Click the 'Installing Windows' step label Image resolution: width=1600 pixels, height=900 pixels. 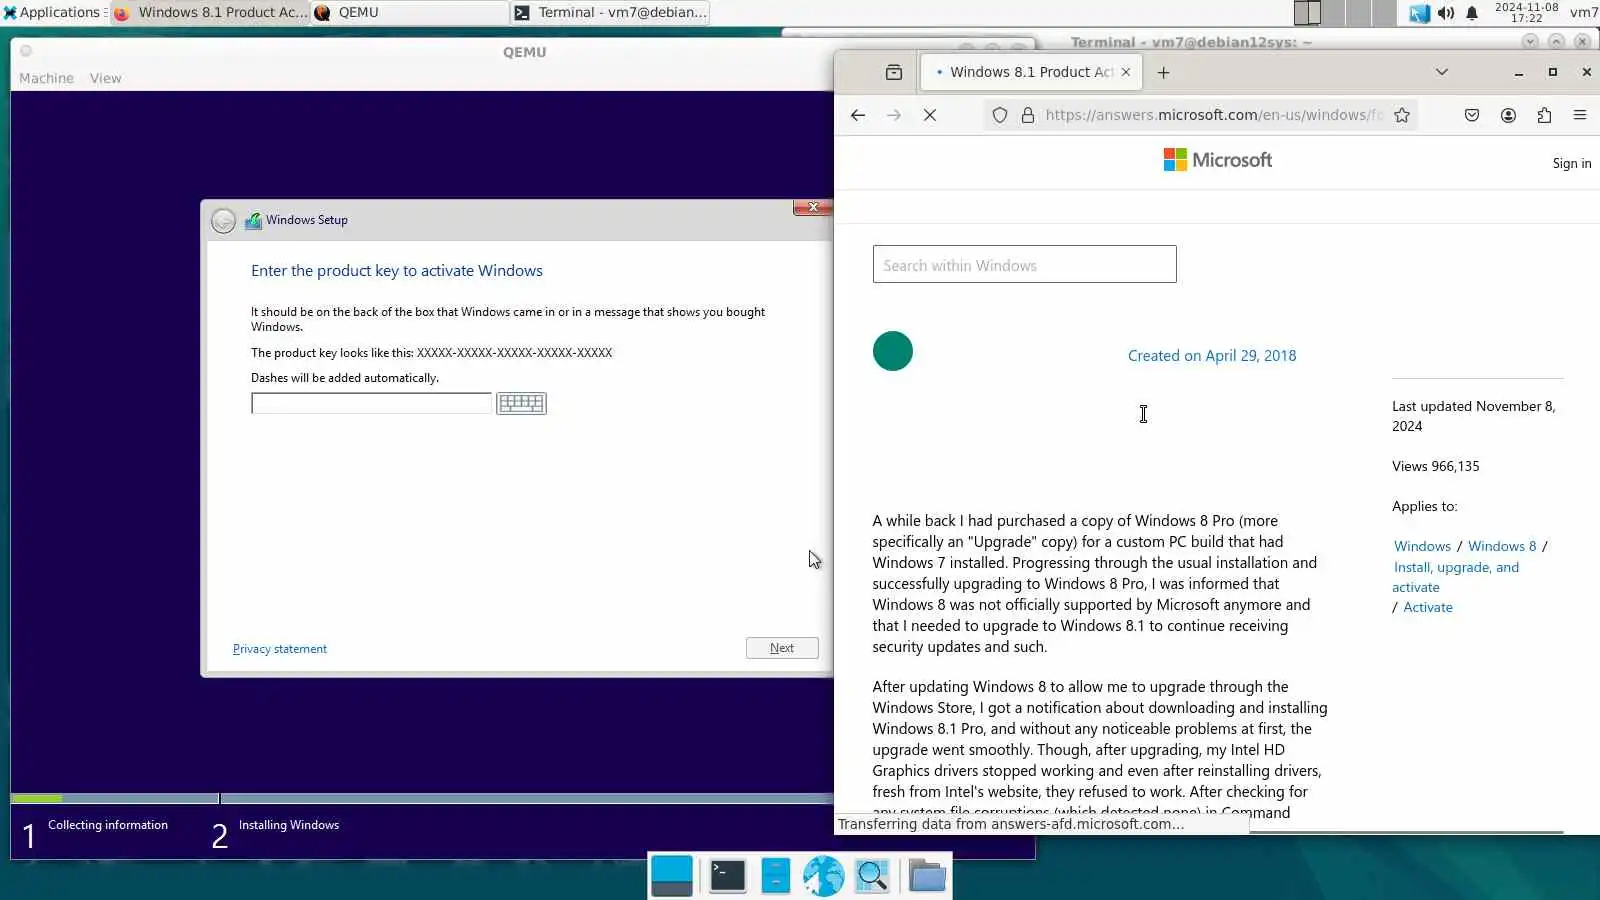coord(289,825)
